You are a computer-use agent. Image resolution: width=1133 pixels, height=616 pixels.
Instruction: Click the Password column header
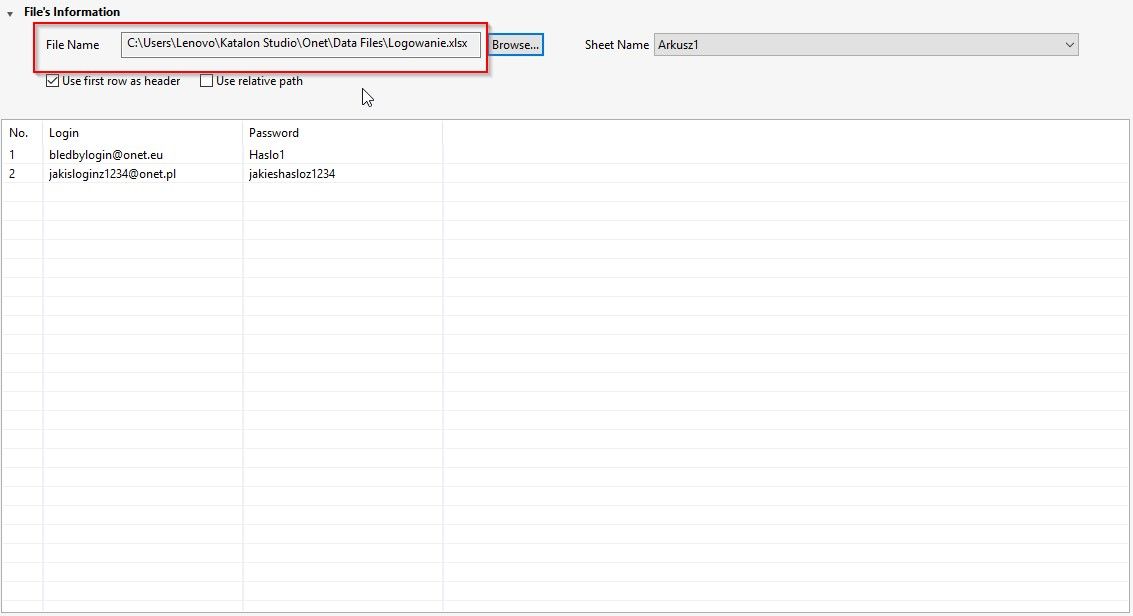pyautogui.click(x=274, y=133)
